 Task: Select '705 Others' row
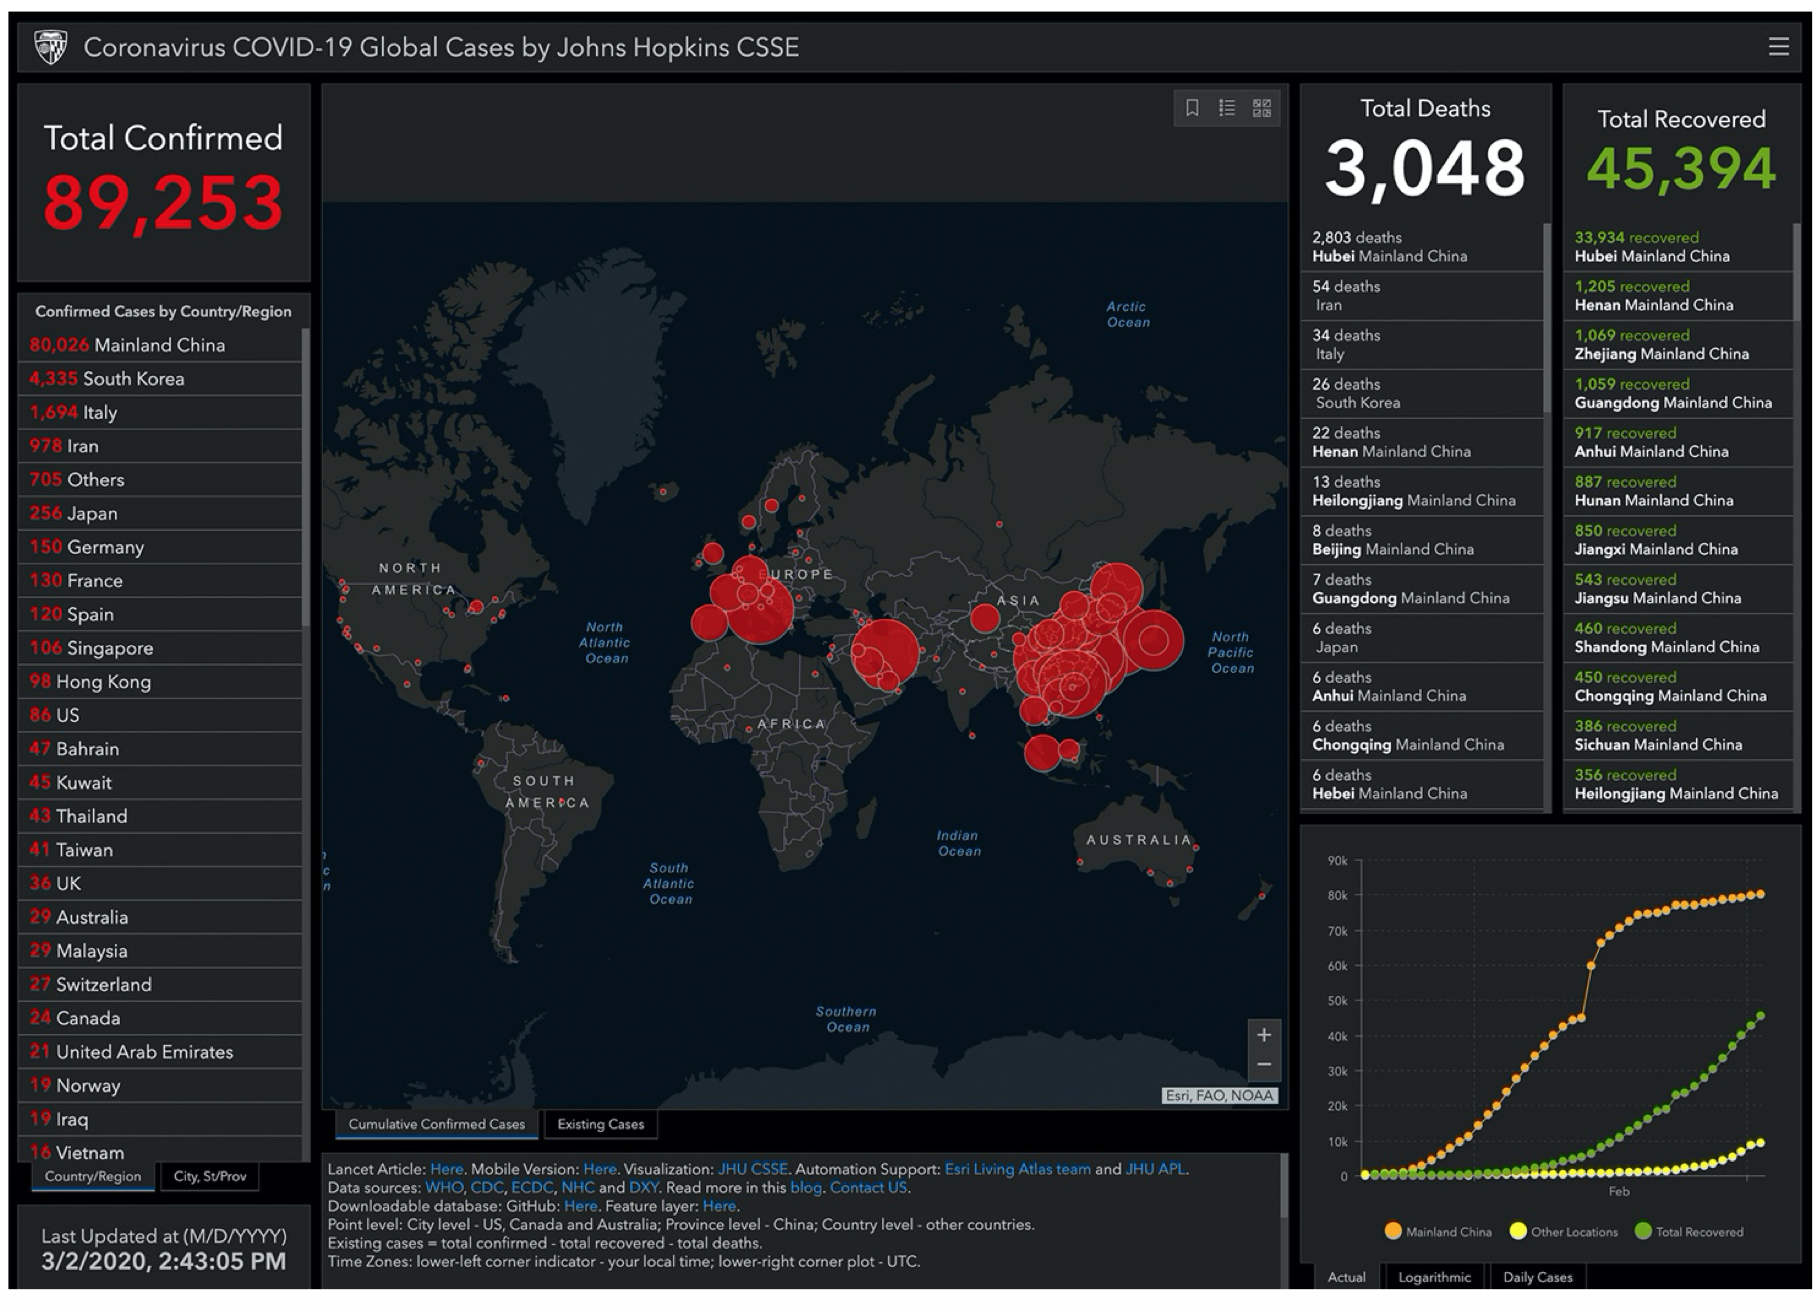coord(160,480)
